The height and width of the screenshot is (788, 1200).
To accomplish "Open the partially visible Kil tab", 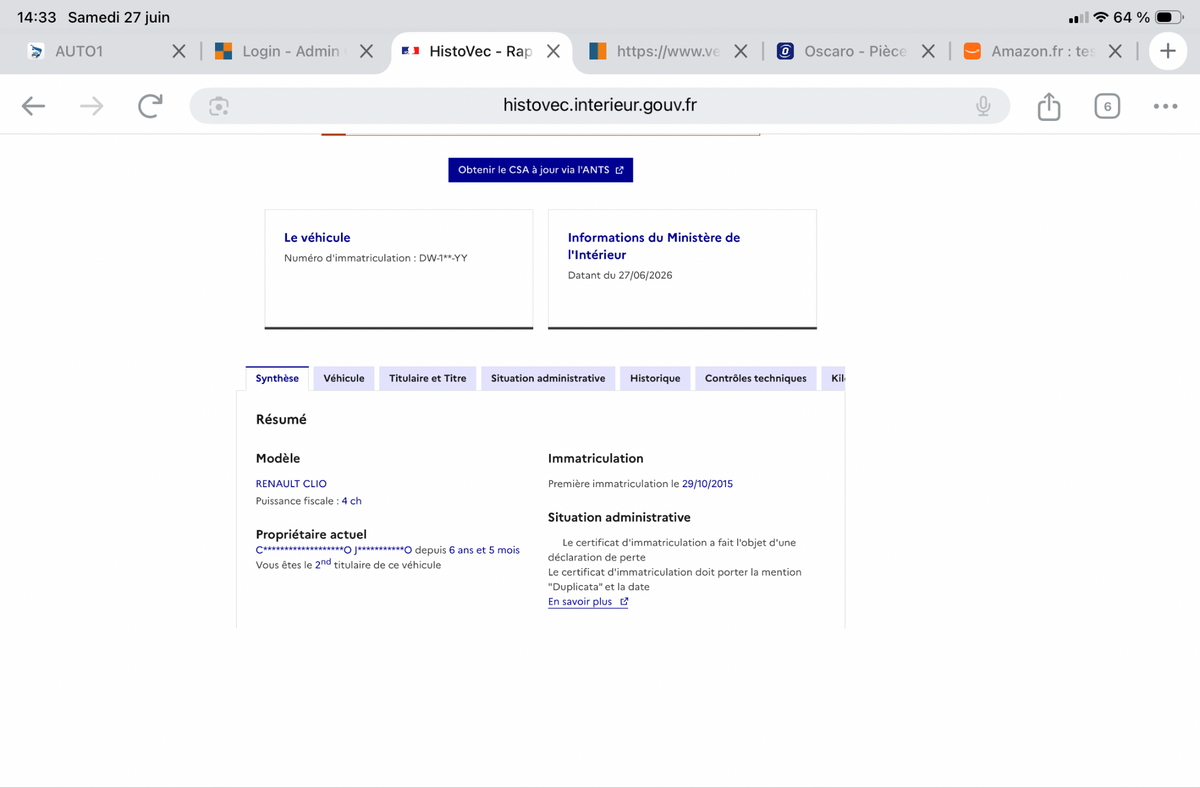I will [833, 378].
